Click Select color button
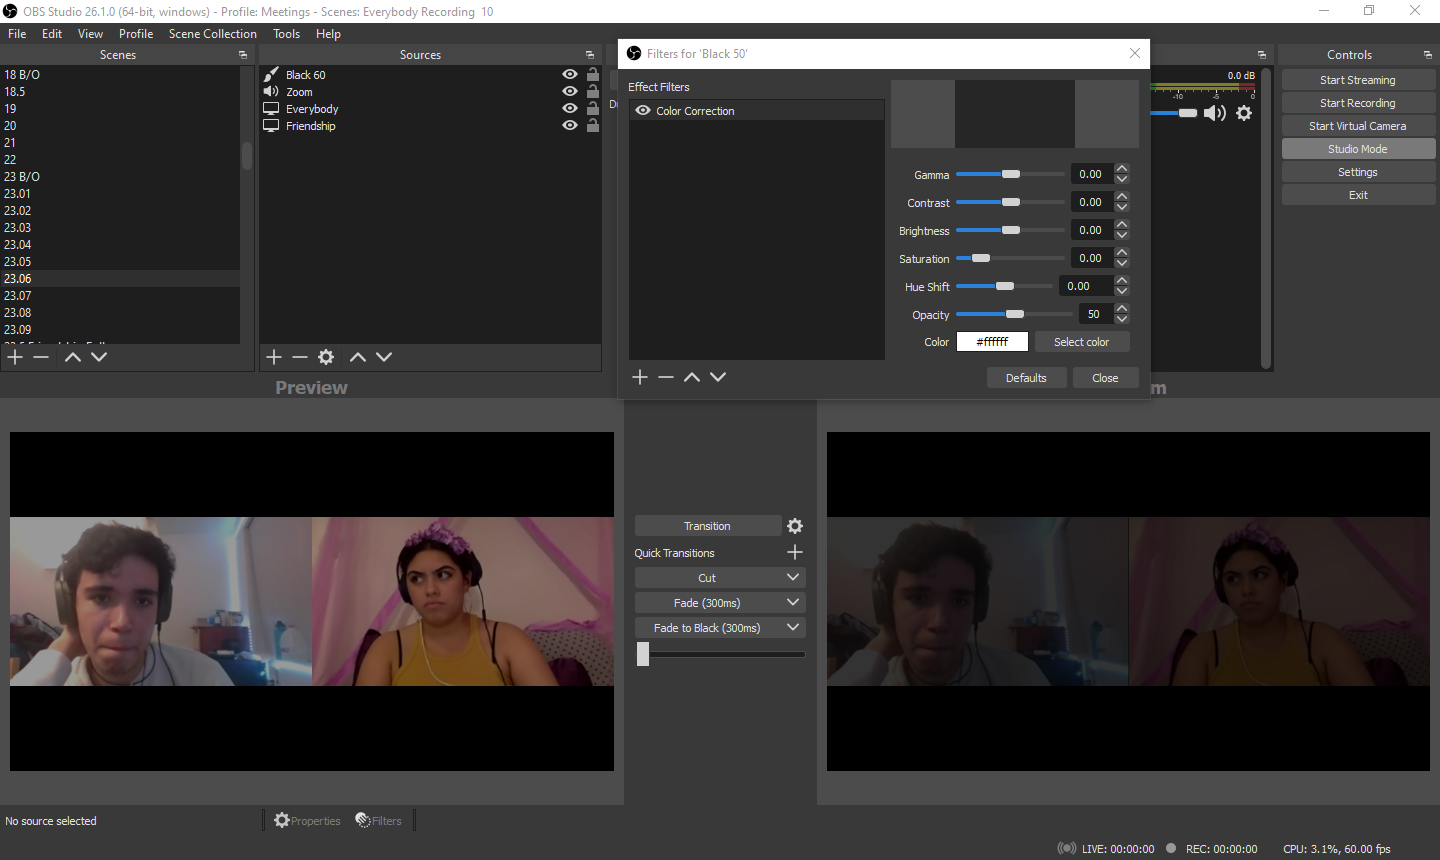The image size is (1440, 860). [1082, 342]
